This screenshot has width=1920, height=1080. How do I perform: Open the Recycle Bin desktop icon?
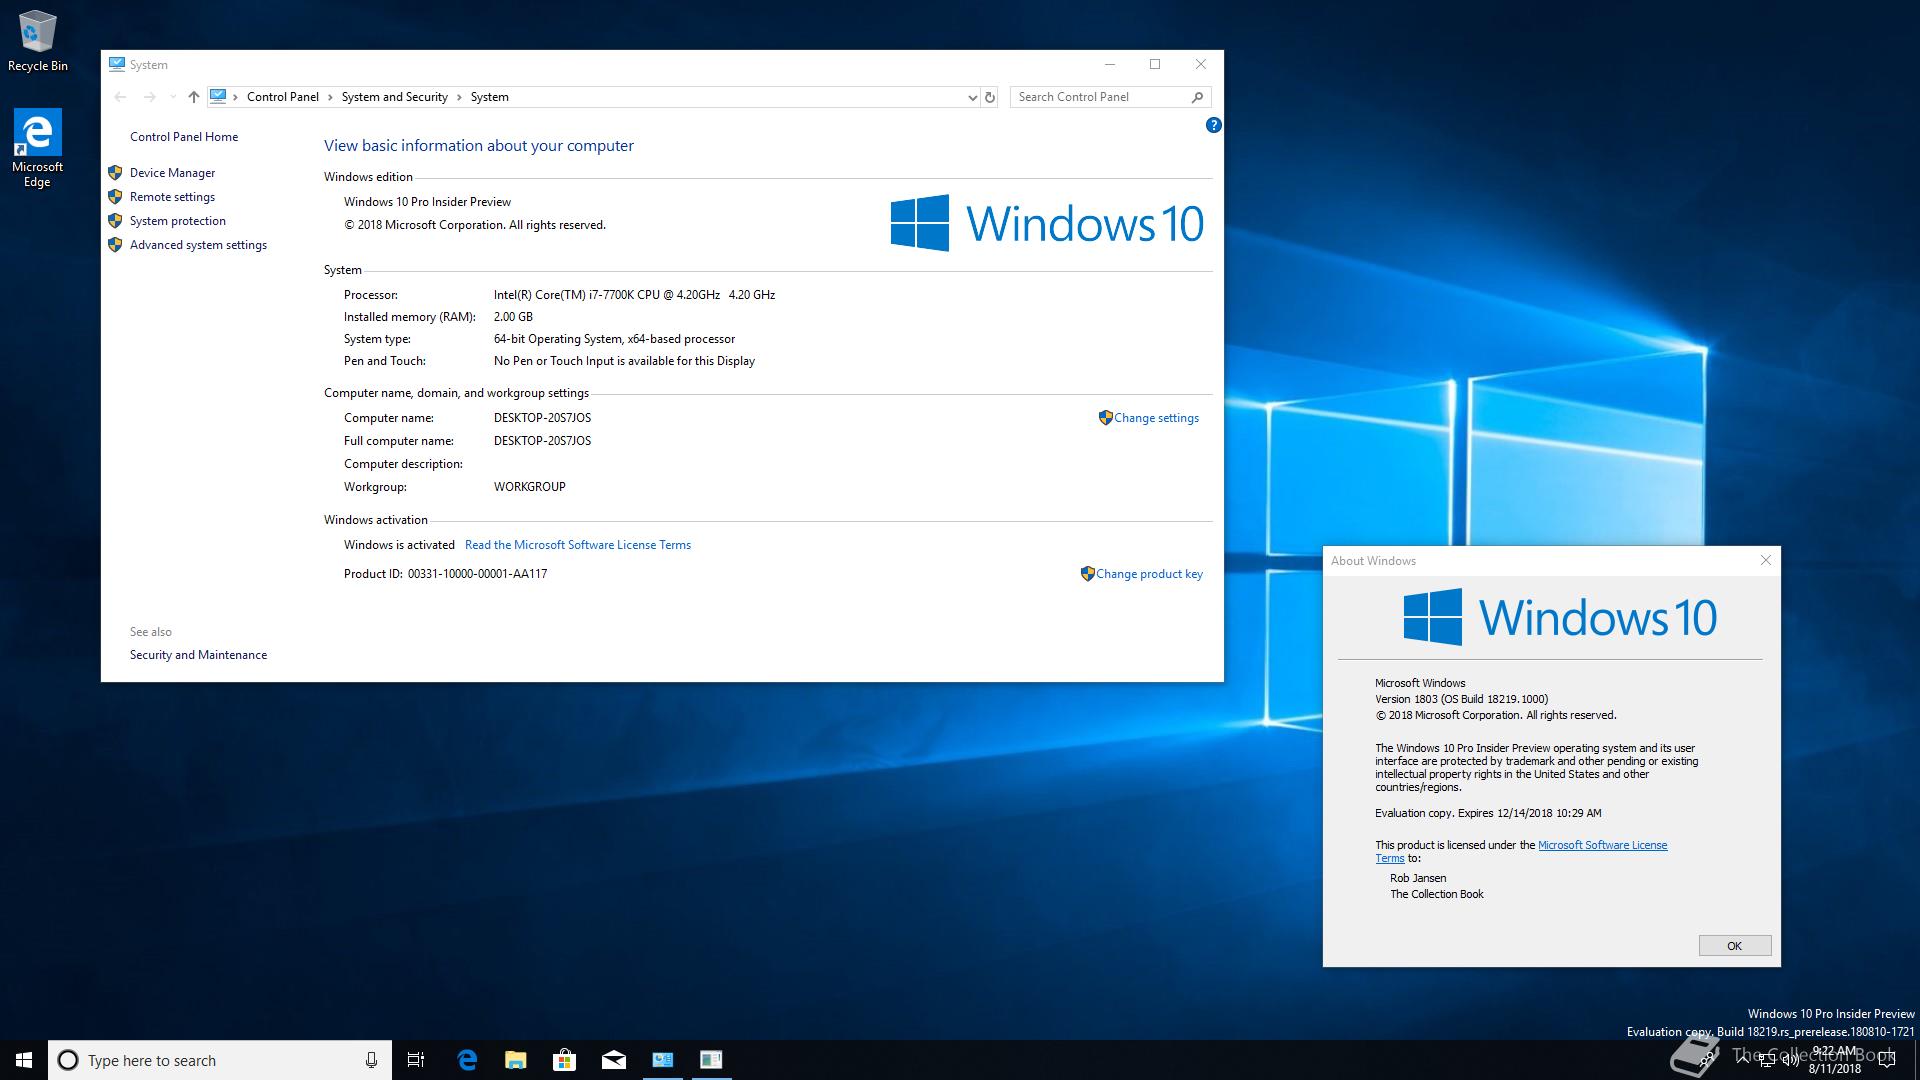click(38, 40)
